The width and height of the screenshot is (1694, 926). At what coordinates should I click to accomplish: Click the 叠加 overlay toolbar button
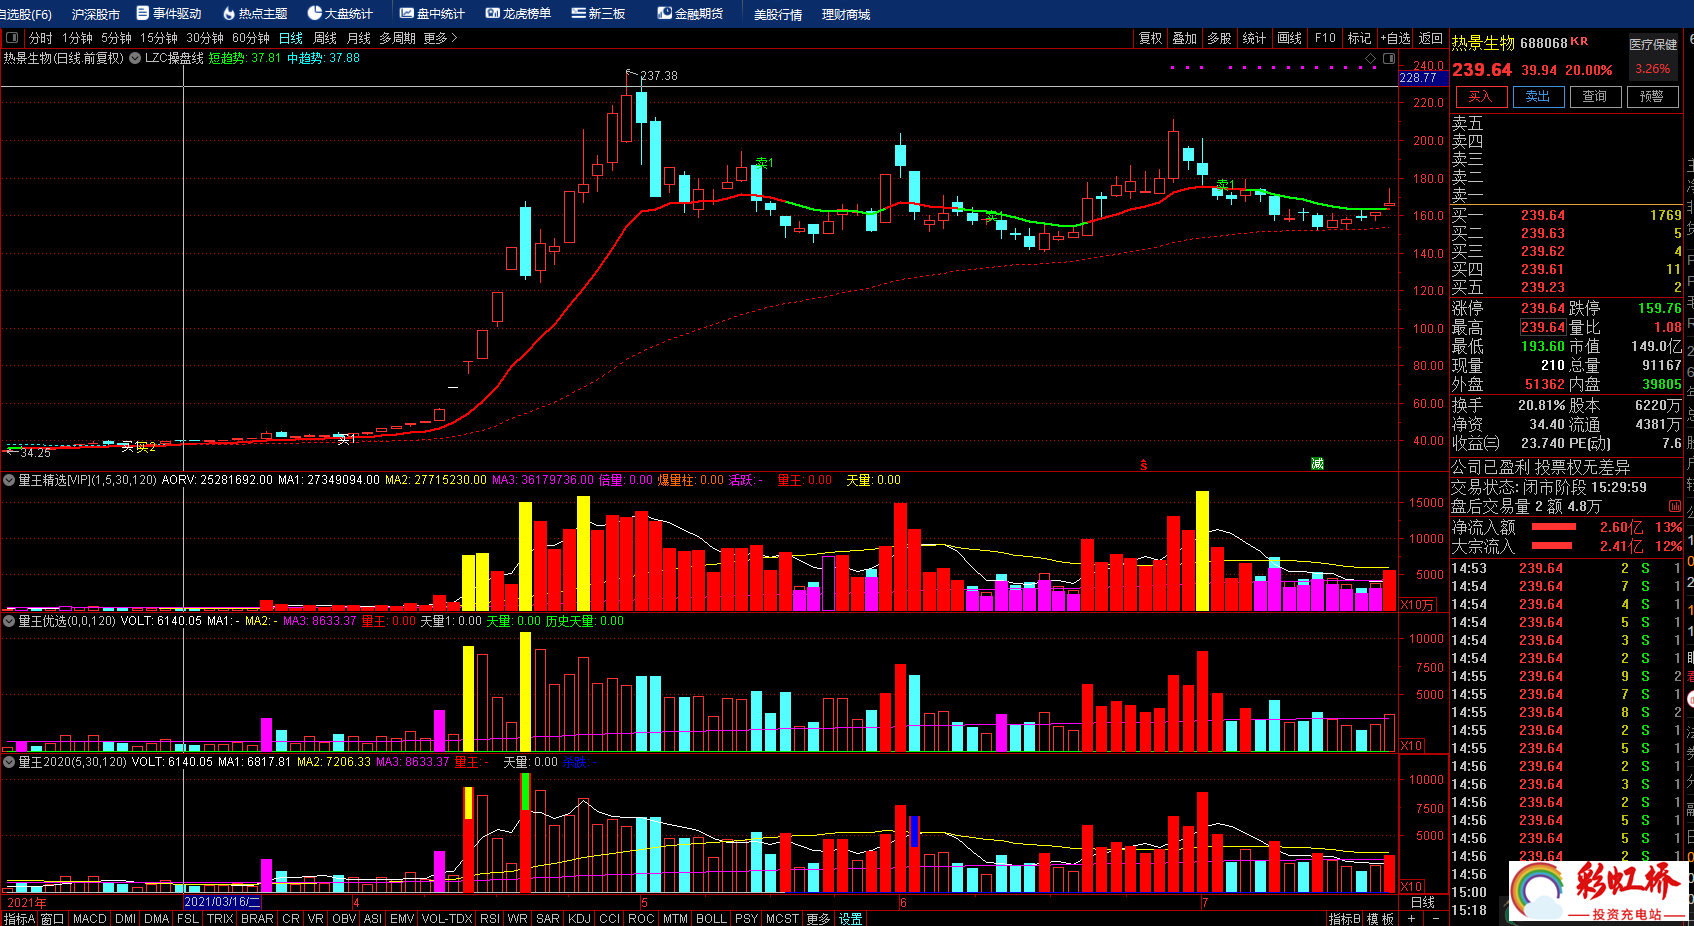point(1185,38)
